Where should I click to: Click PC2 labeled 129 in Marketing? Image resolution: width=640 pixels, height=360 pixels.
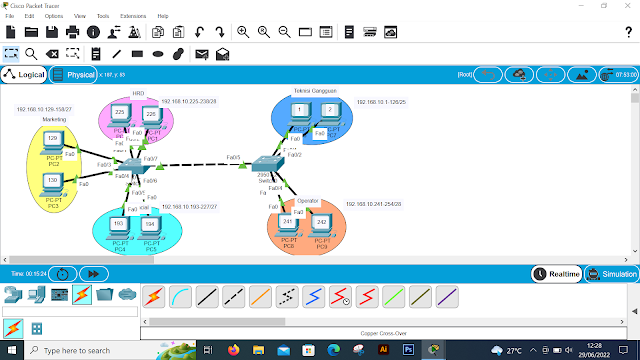[53, 143]
